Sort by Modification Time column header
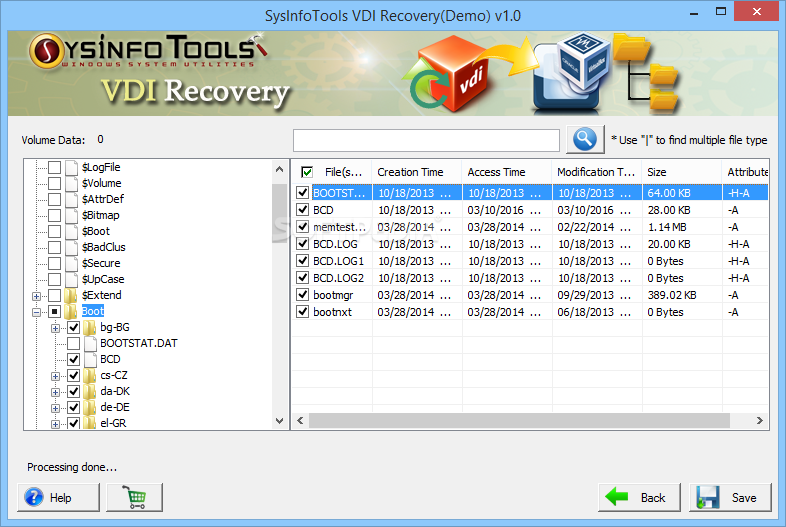 [597, 172]
